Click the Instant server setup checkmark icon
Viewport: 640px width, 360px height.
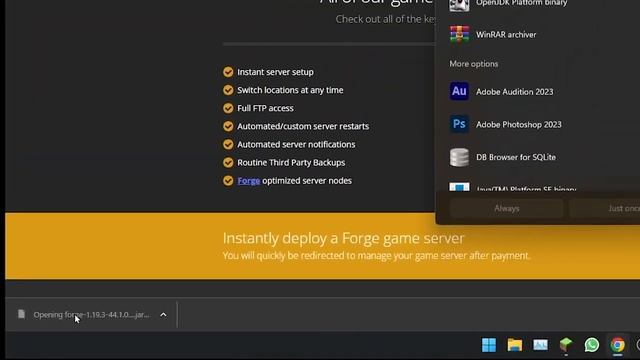coord(228,72)
